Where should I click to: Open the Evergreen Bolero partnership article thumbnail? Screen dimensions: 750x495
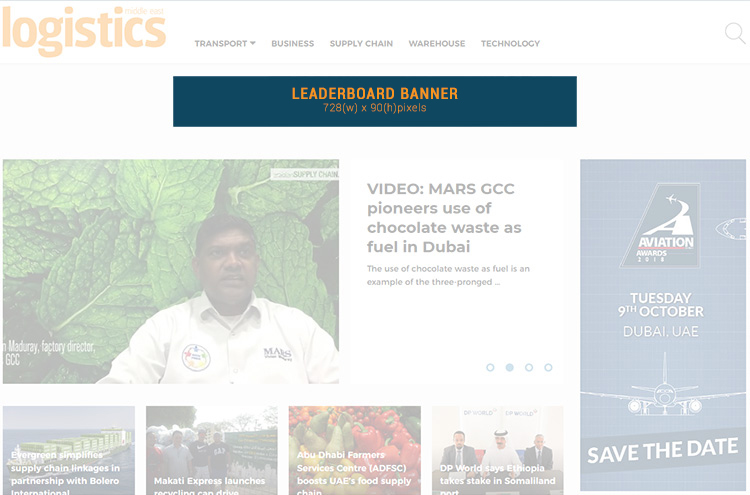pos(69,450)
